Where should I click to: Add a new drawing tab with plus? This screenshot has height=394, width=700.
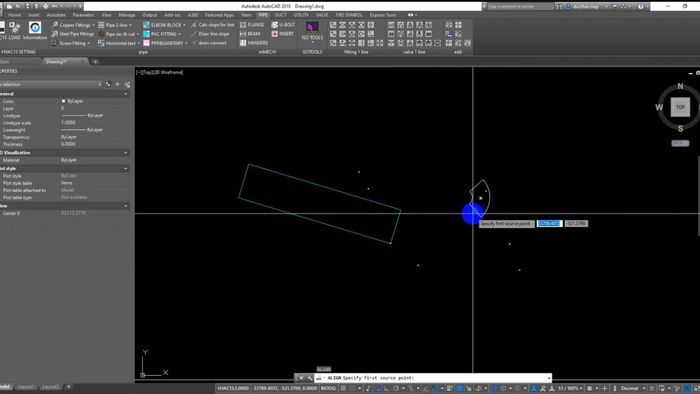click(x=95, y=62)
